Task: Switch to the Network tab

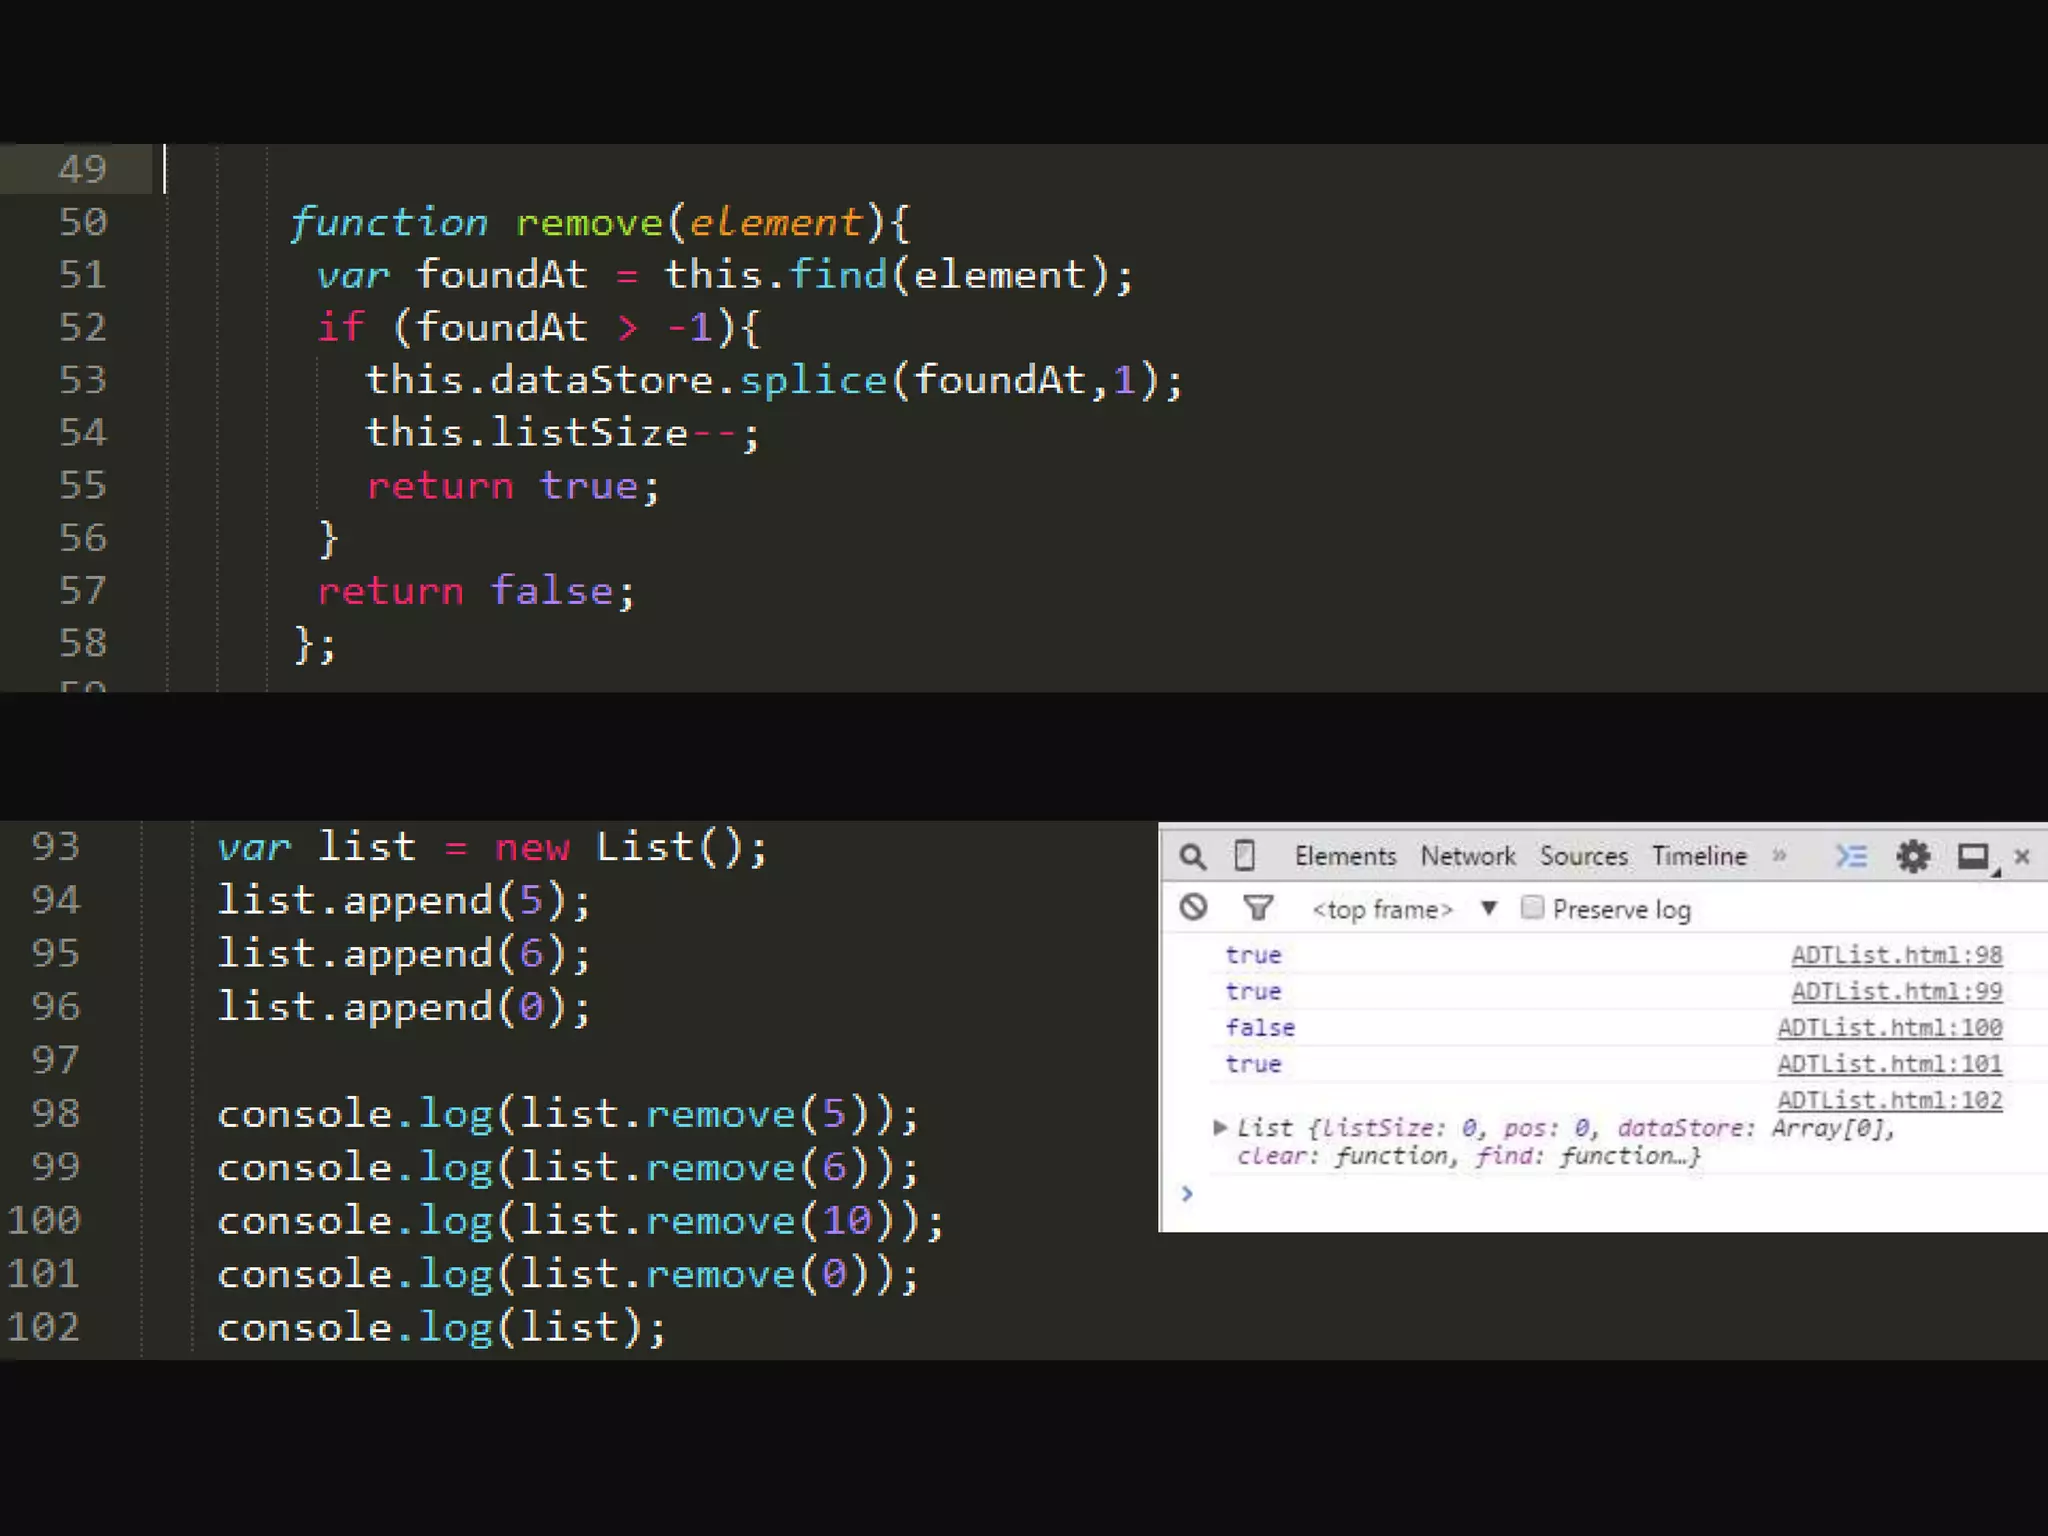Action: pos(1468,857)
